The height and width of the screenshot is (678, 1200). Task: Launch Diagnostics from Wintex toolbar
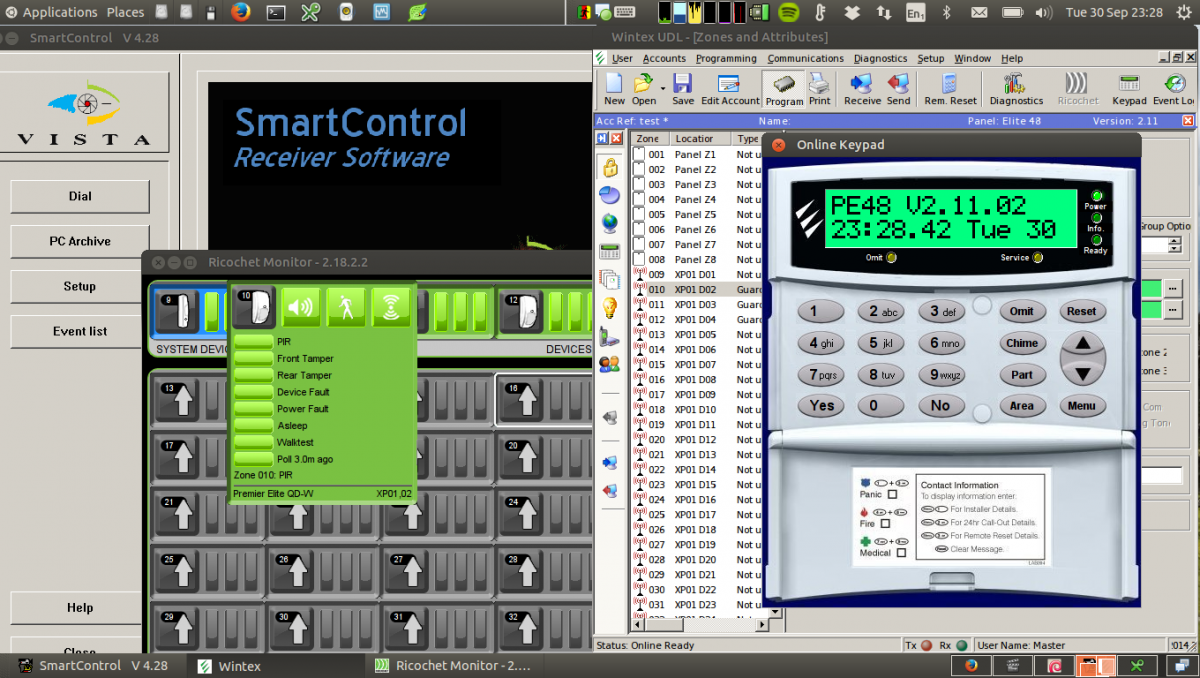1016,89
